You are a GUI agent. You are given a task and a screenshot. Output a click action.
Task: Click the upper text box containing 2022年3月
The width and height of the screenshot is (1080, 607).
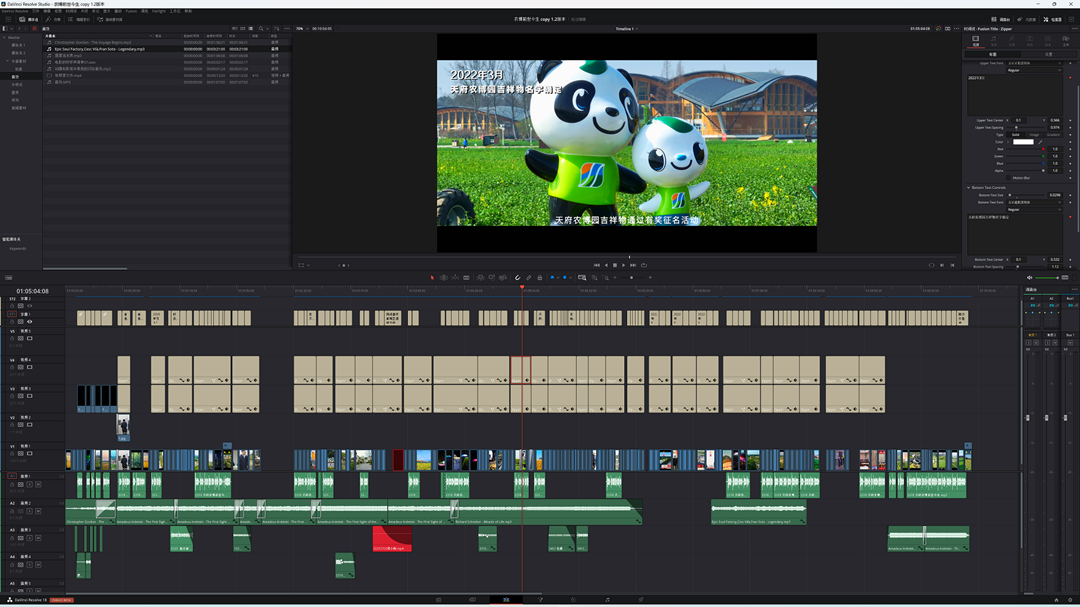(x=1015, y=95)
